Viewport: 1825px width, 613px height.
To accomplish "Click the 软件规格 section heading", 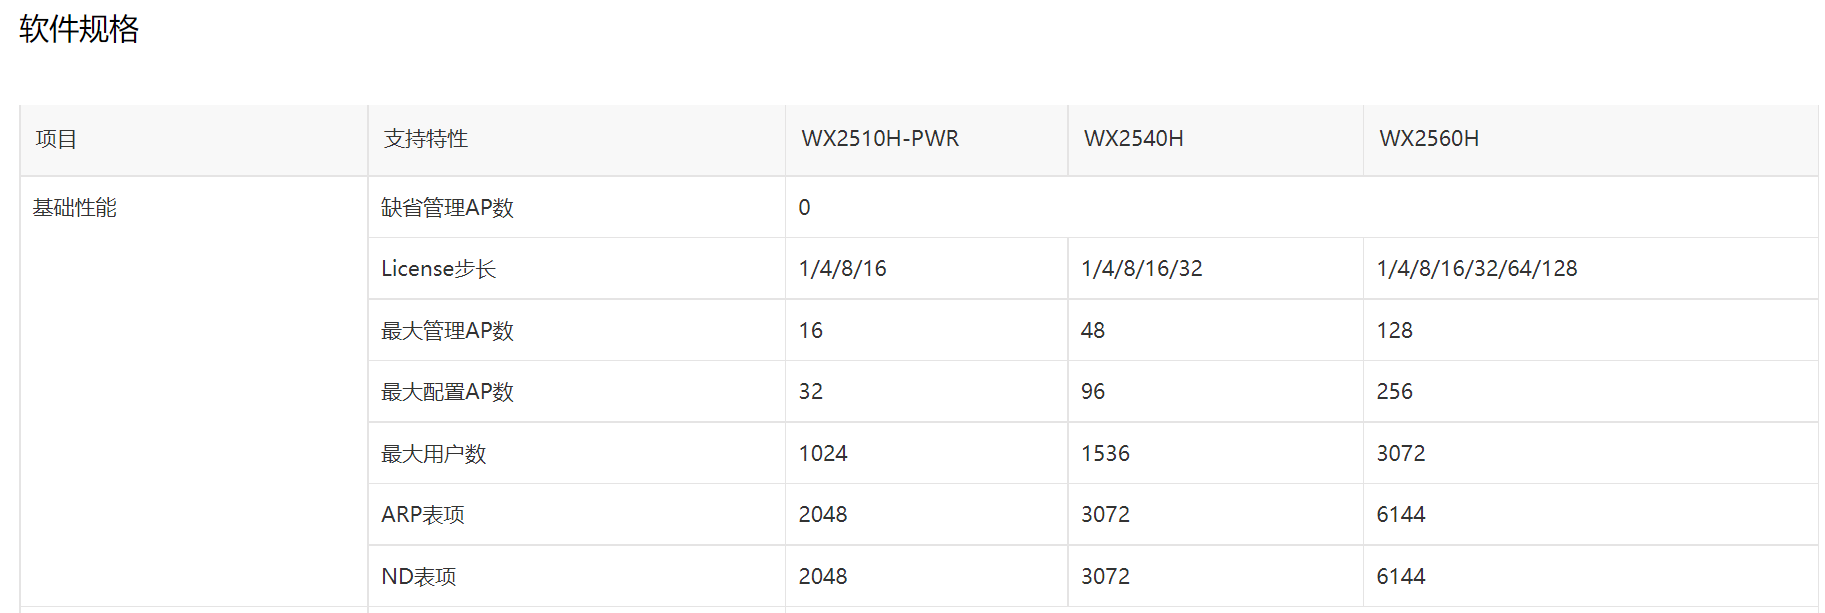I will click(79, 29).
